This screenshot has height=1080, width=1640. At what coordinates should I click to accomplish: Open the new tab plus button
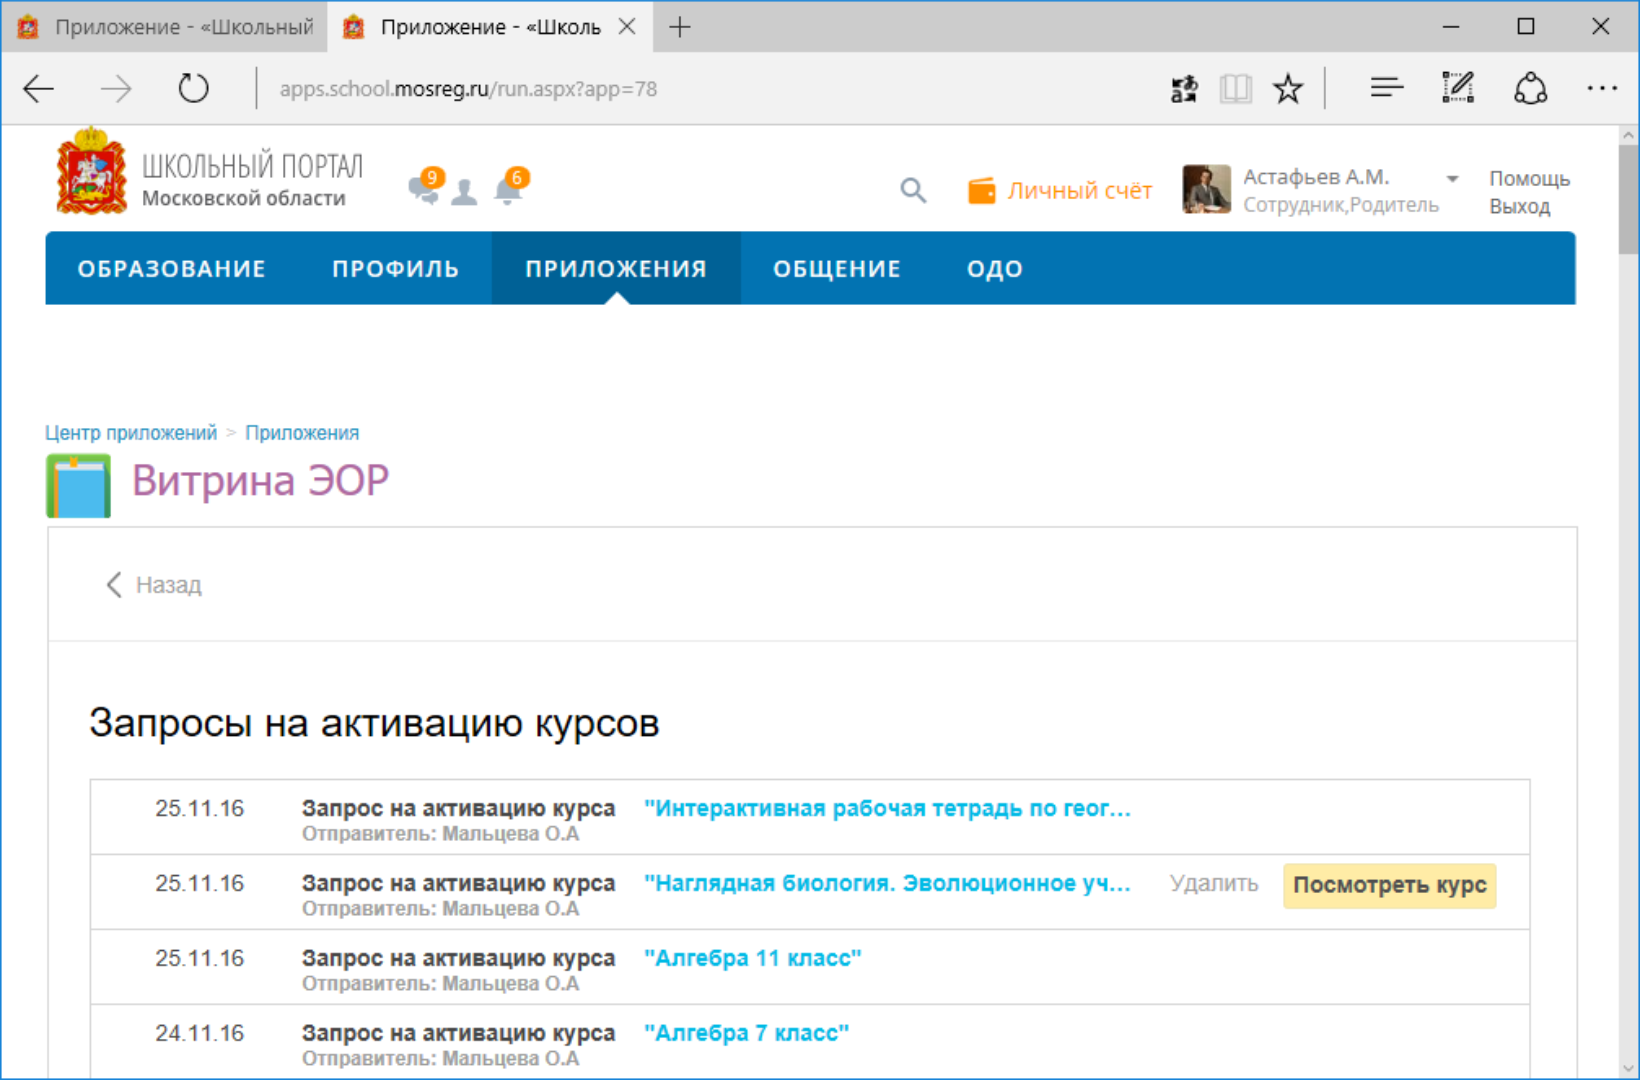680,27
